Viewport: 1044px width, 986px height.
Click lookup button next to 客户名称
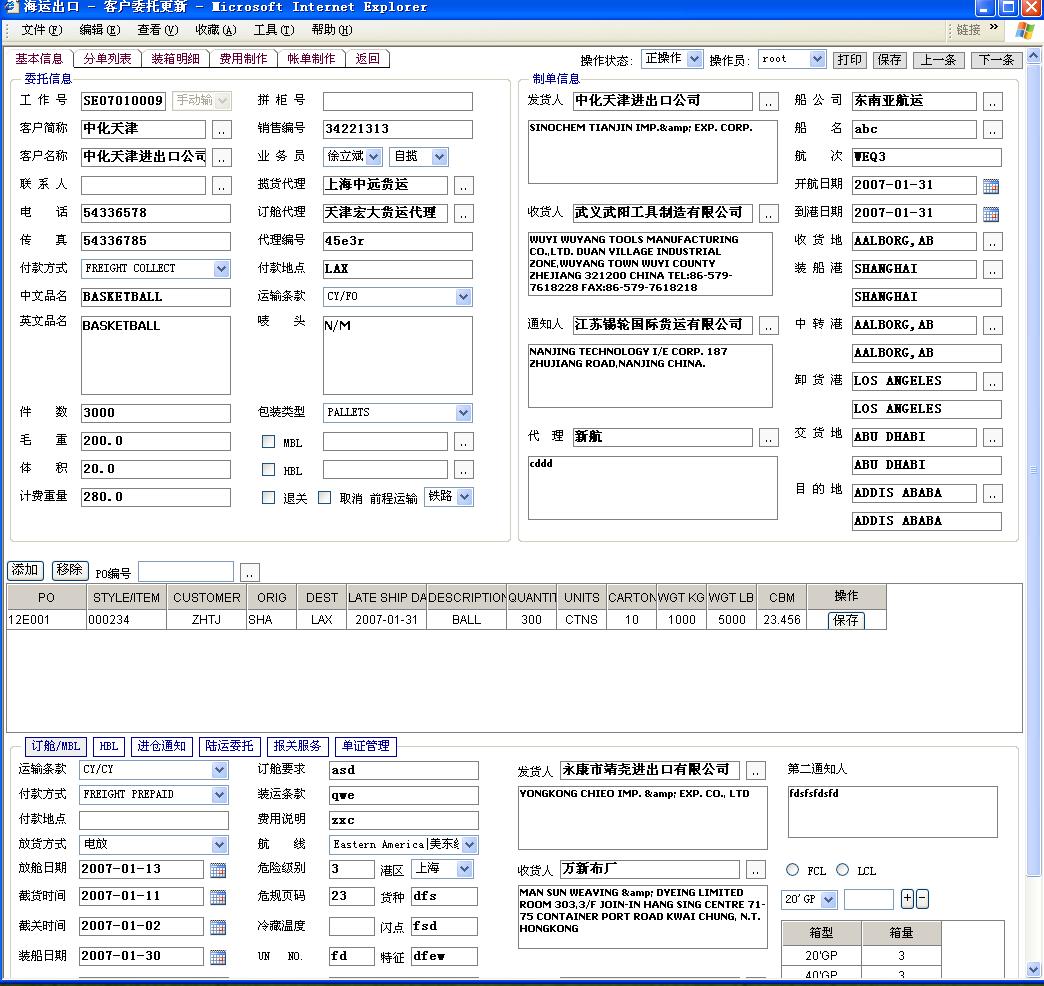pos(222,157)
